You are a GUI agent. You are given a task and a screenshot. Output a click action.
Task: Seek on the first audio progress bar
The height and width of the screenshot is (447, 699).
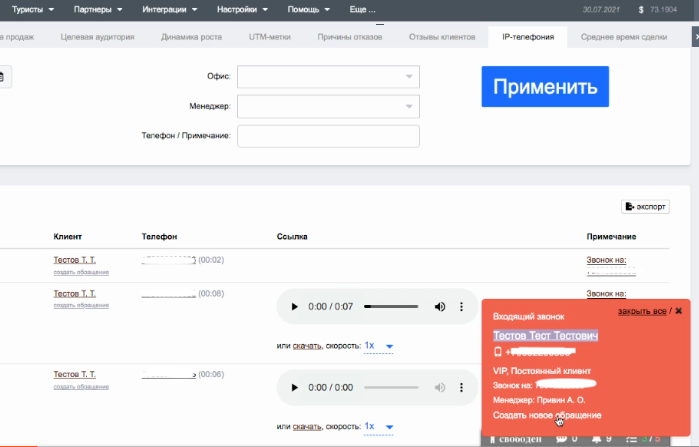pyautogui.click(x=390, y=306)
